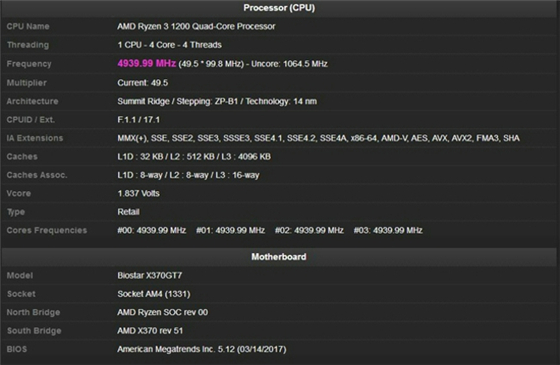This screenshot has width=560, height=365.
Task: Select the South Bridge label
Action: click(x=34, y=331)
